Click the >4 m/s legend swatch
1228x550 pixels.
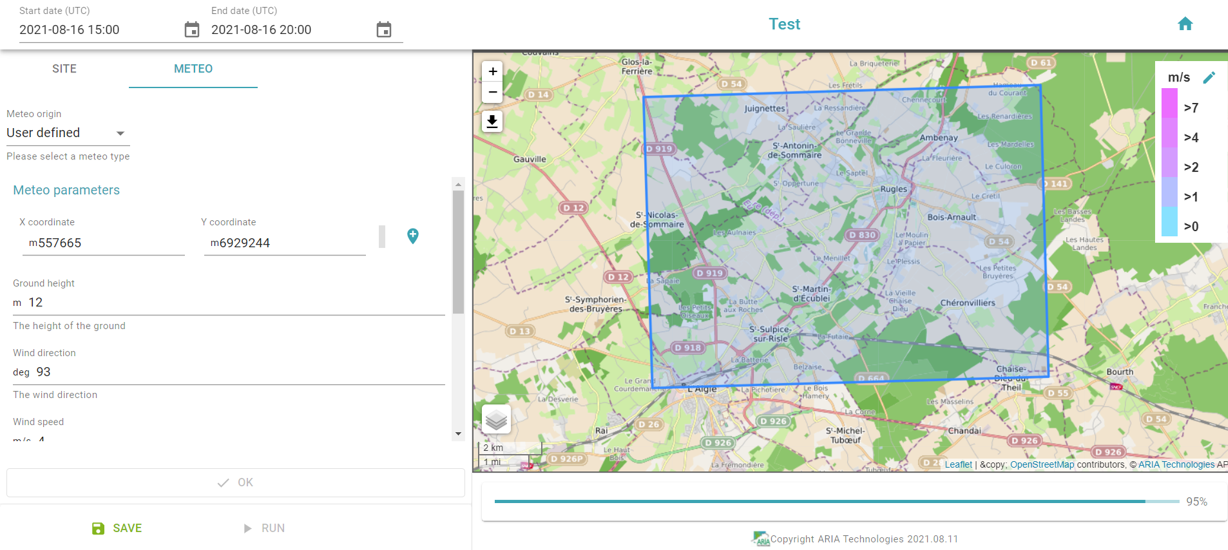coord(1169,134)
